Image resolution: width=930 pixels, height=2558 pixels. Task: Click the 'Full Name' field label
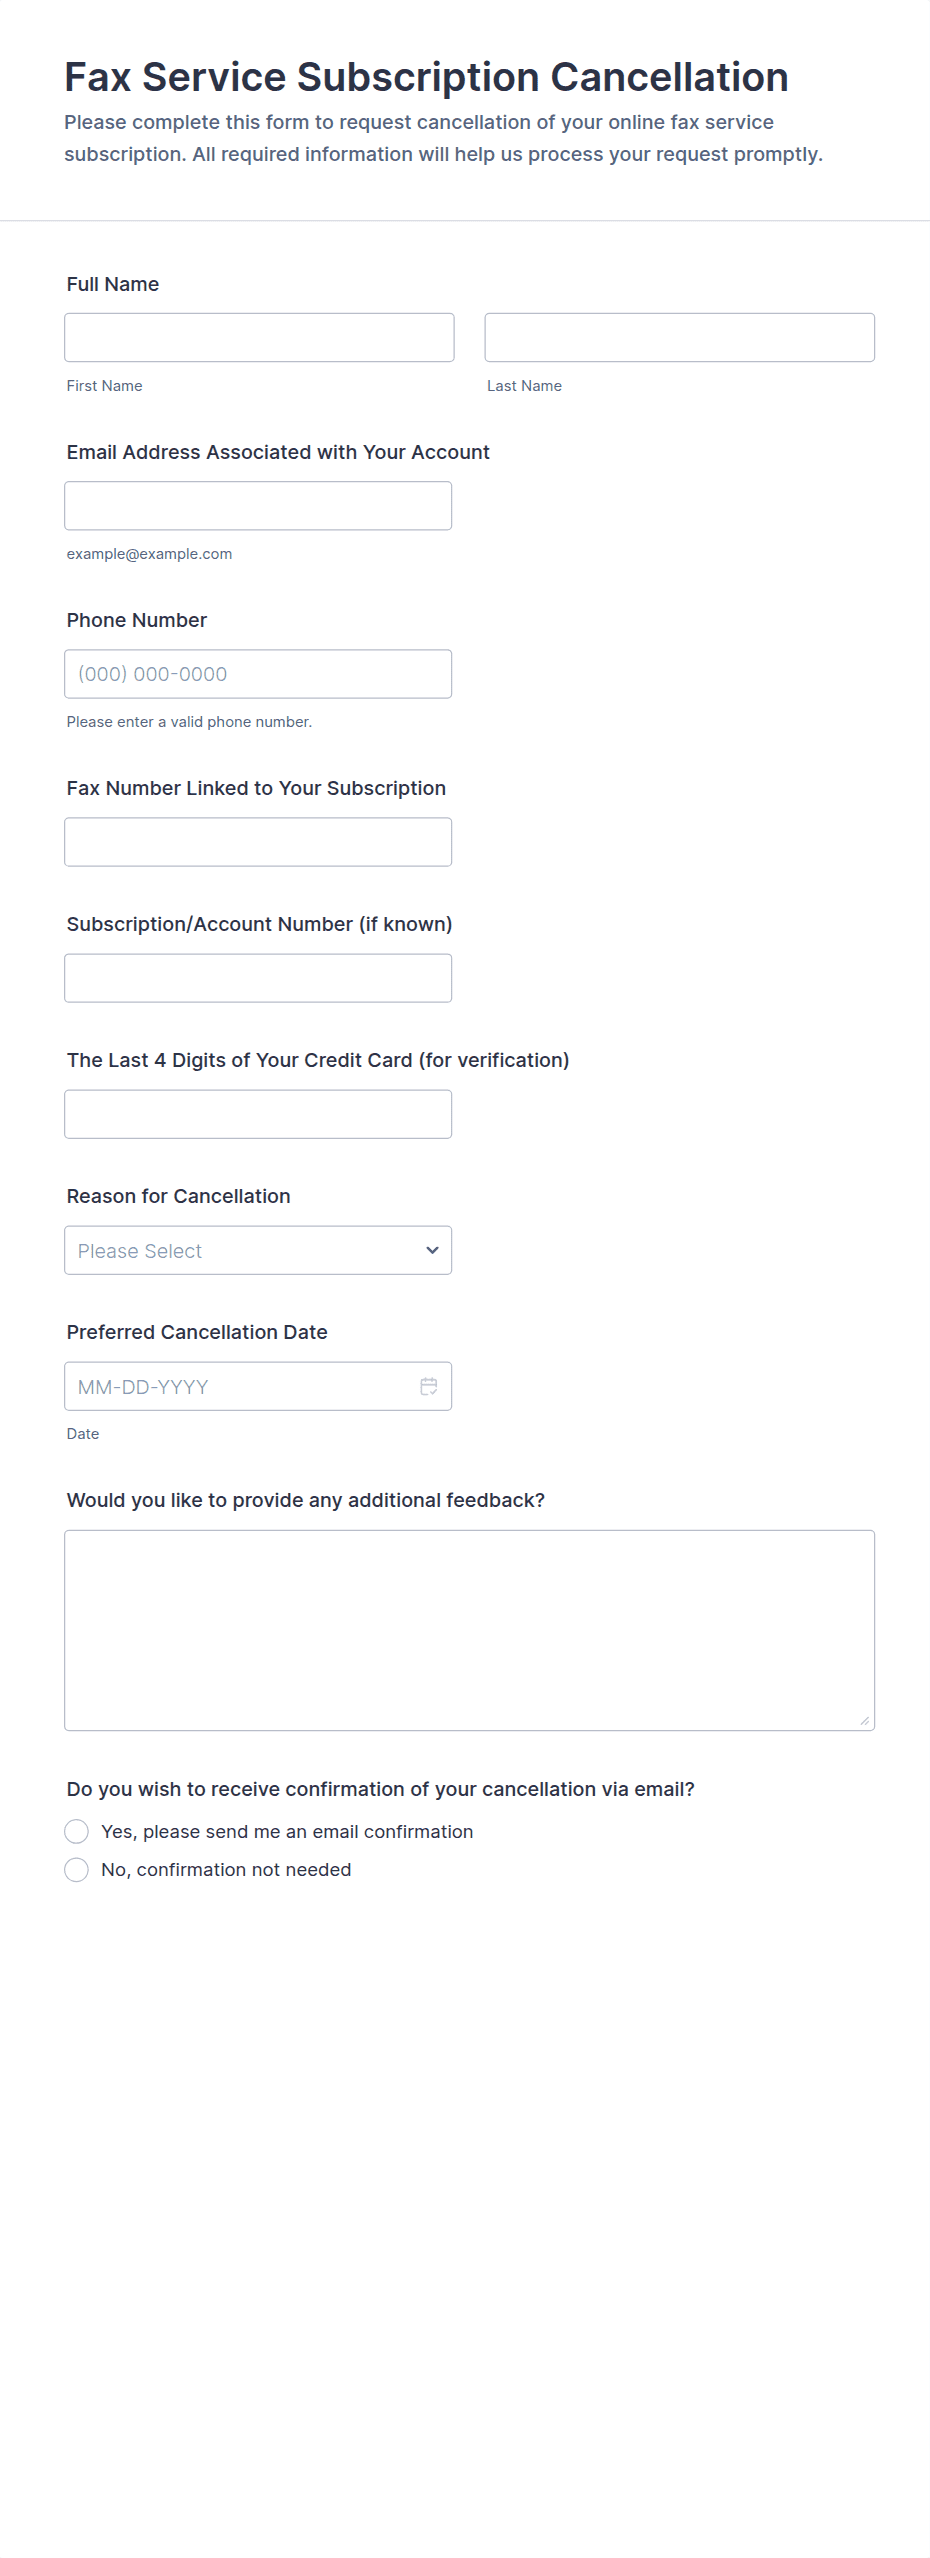[x=113, y=284]
